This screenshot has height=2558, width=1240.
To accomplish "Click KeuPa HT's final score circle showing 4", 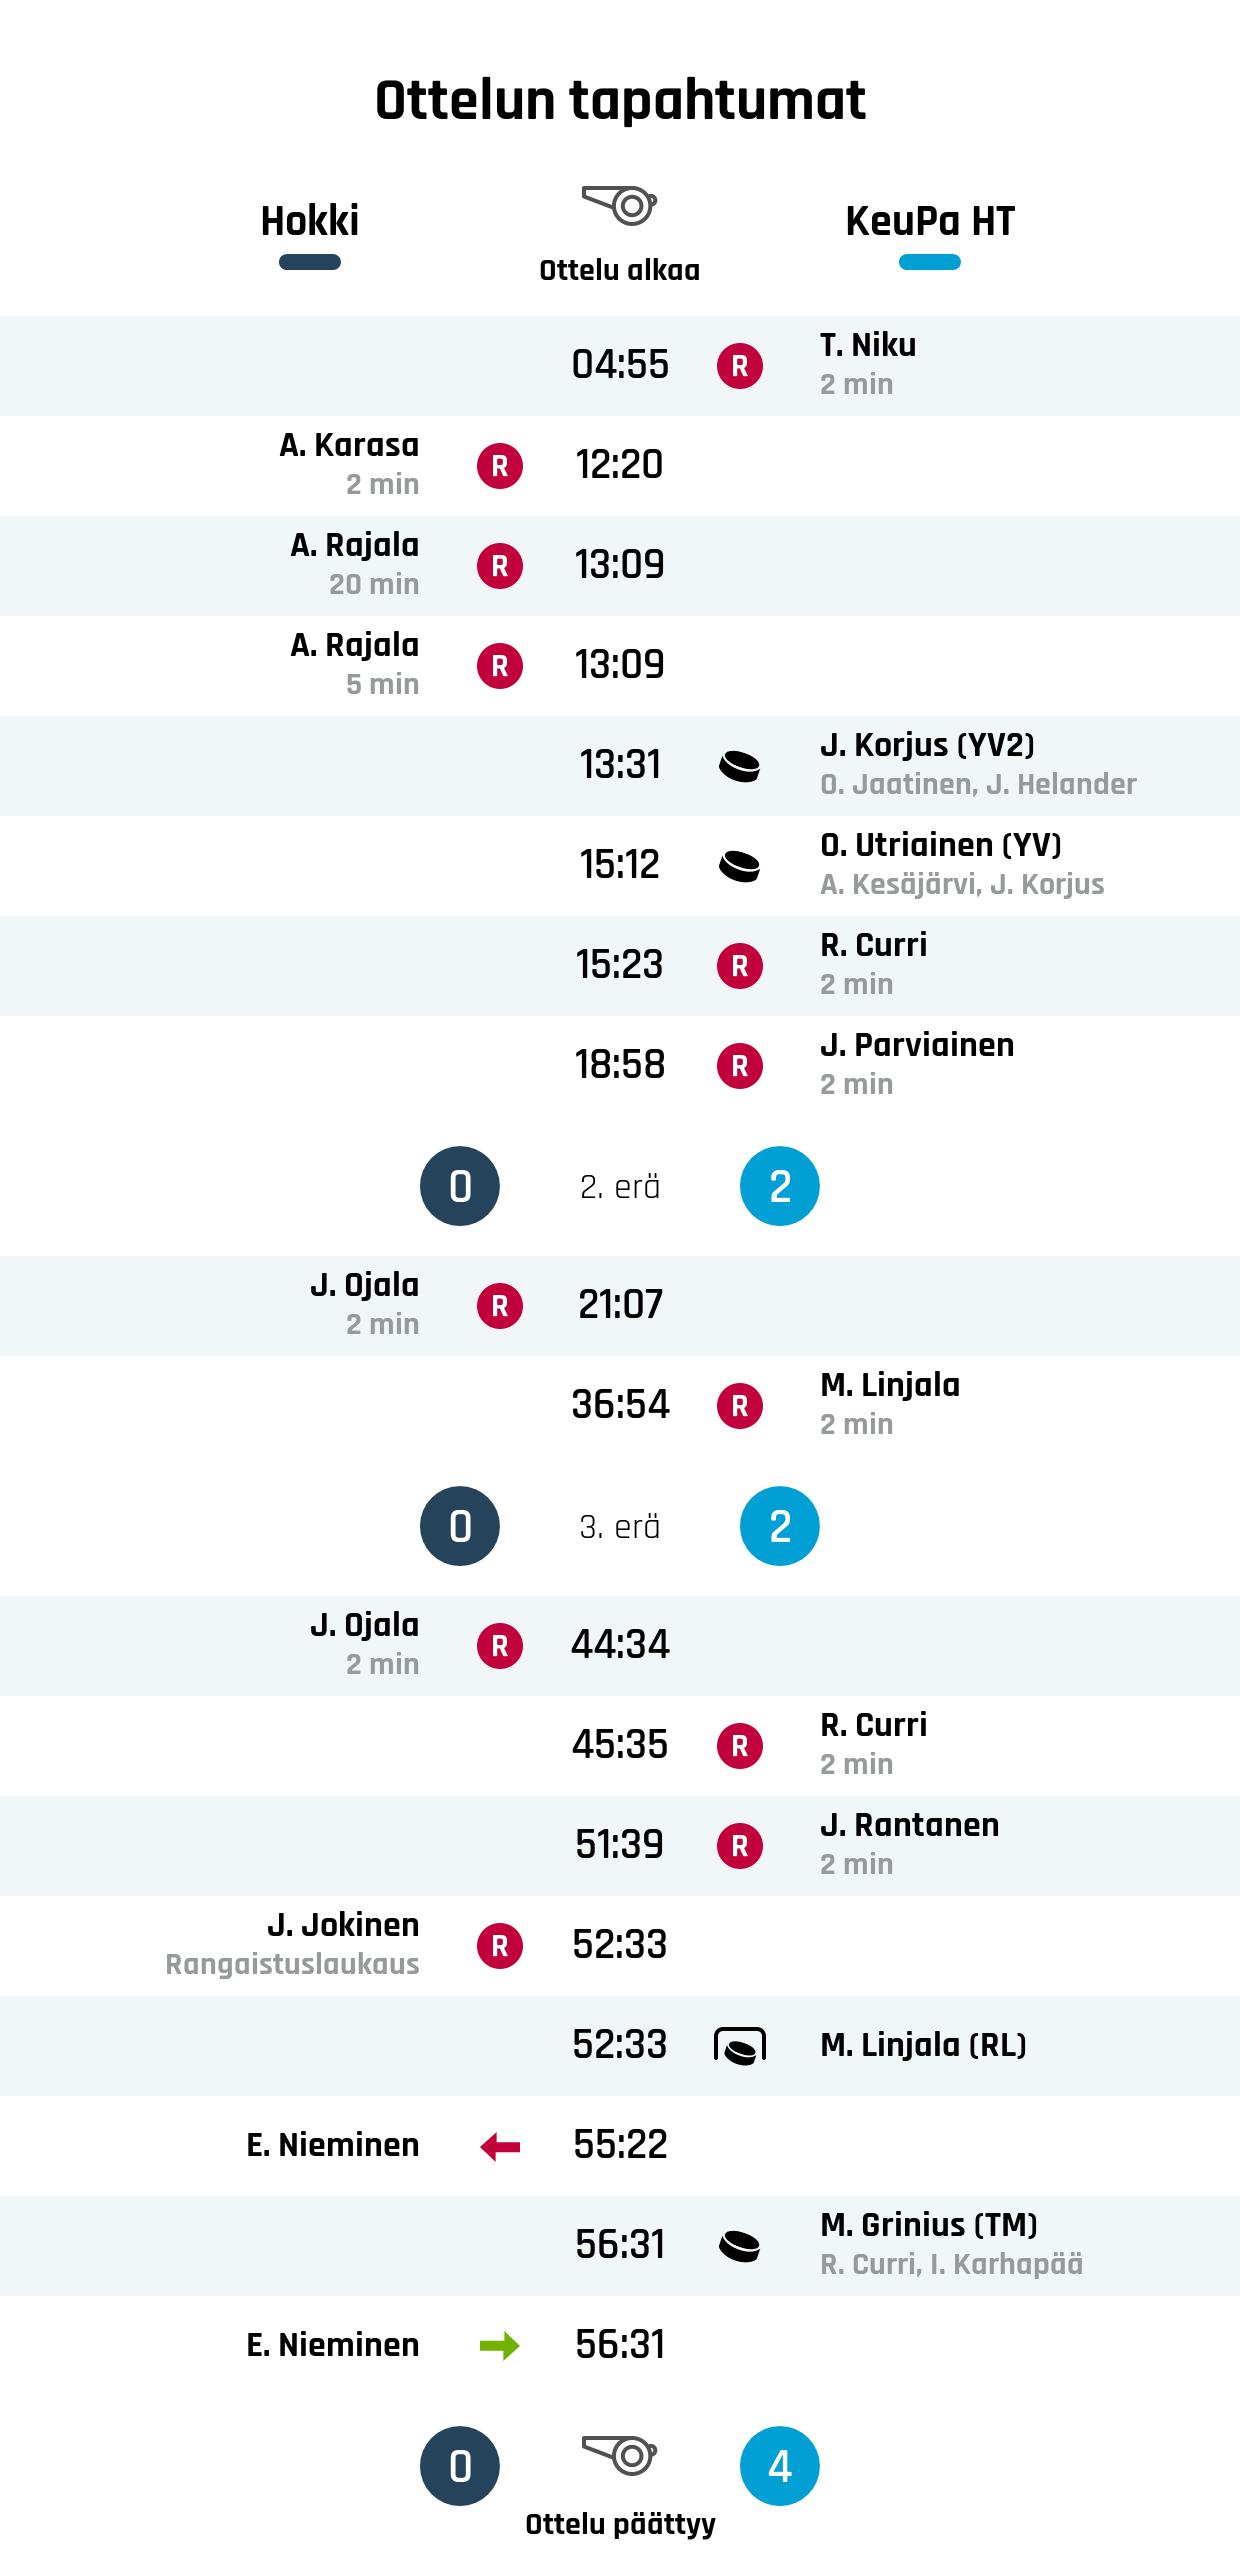I will (780, 2466).
